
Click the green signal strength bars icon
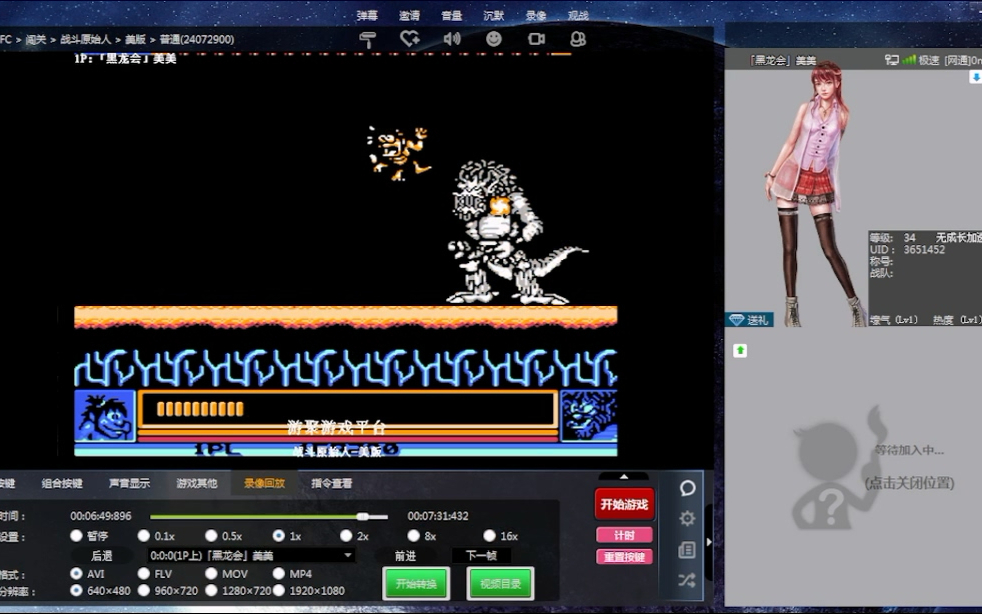(x=909, y=60)
